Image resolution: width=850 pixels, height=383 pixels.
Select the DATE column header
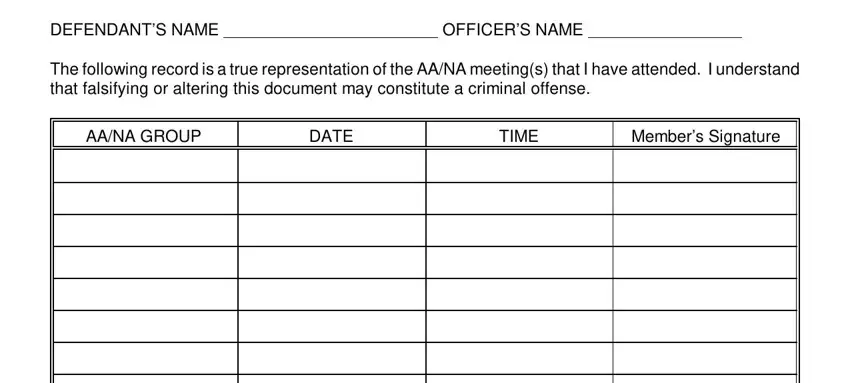point(332,135)
